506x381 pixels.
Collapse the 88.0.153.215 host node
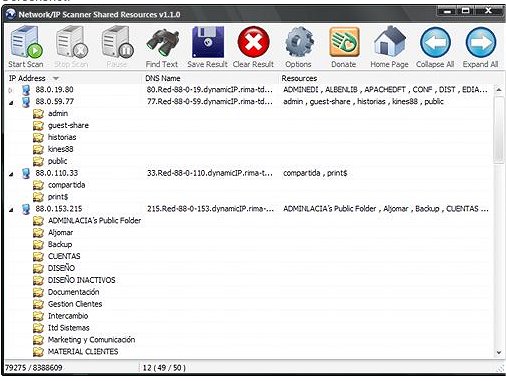point(11,209)
